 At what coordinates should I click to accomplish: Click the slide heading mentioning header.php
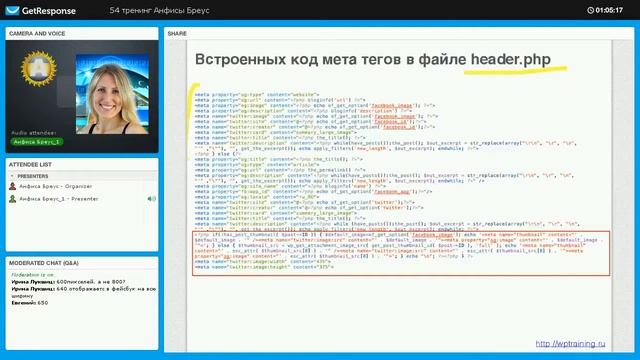(x=373, y=60)
